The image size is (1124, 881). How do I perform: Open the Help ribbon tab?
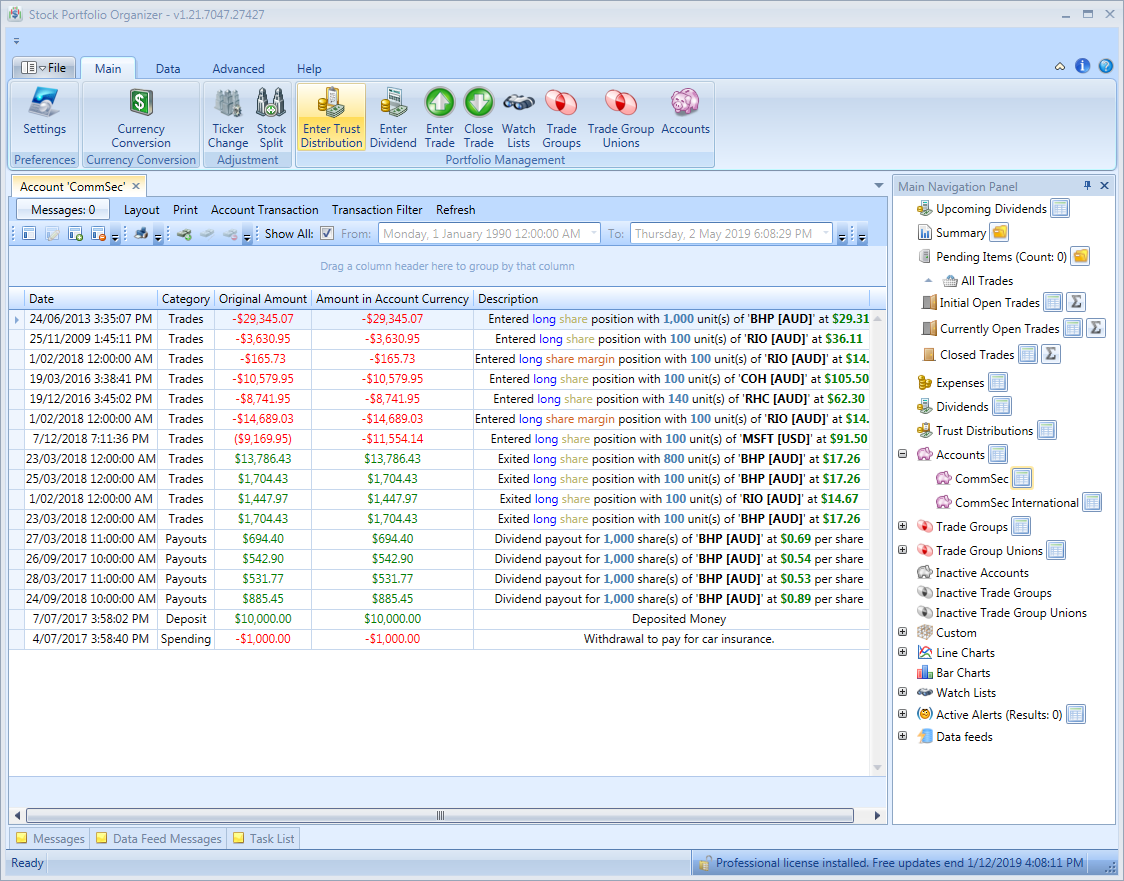[x=309, y=69]
